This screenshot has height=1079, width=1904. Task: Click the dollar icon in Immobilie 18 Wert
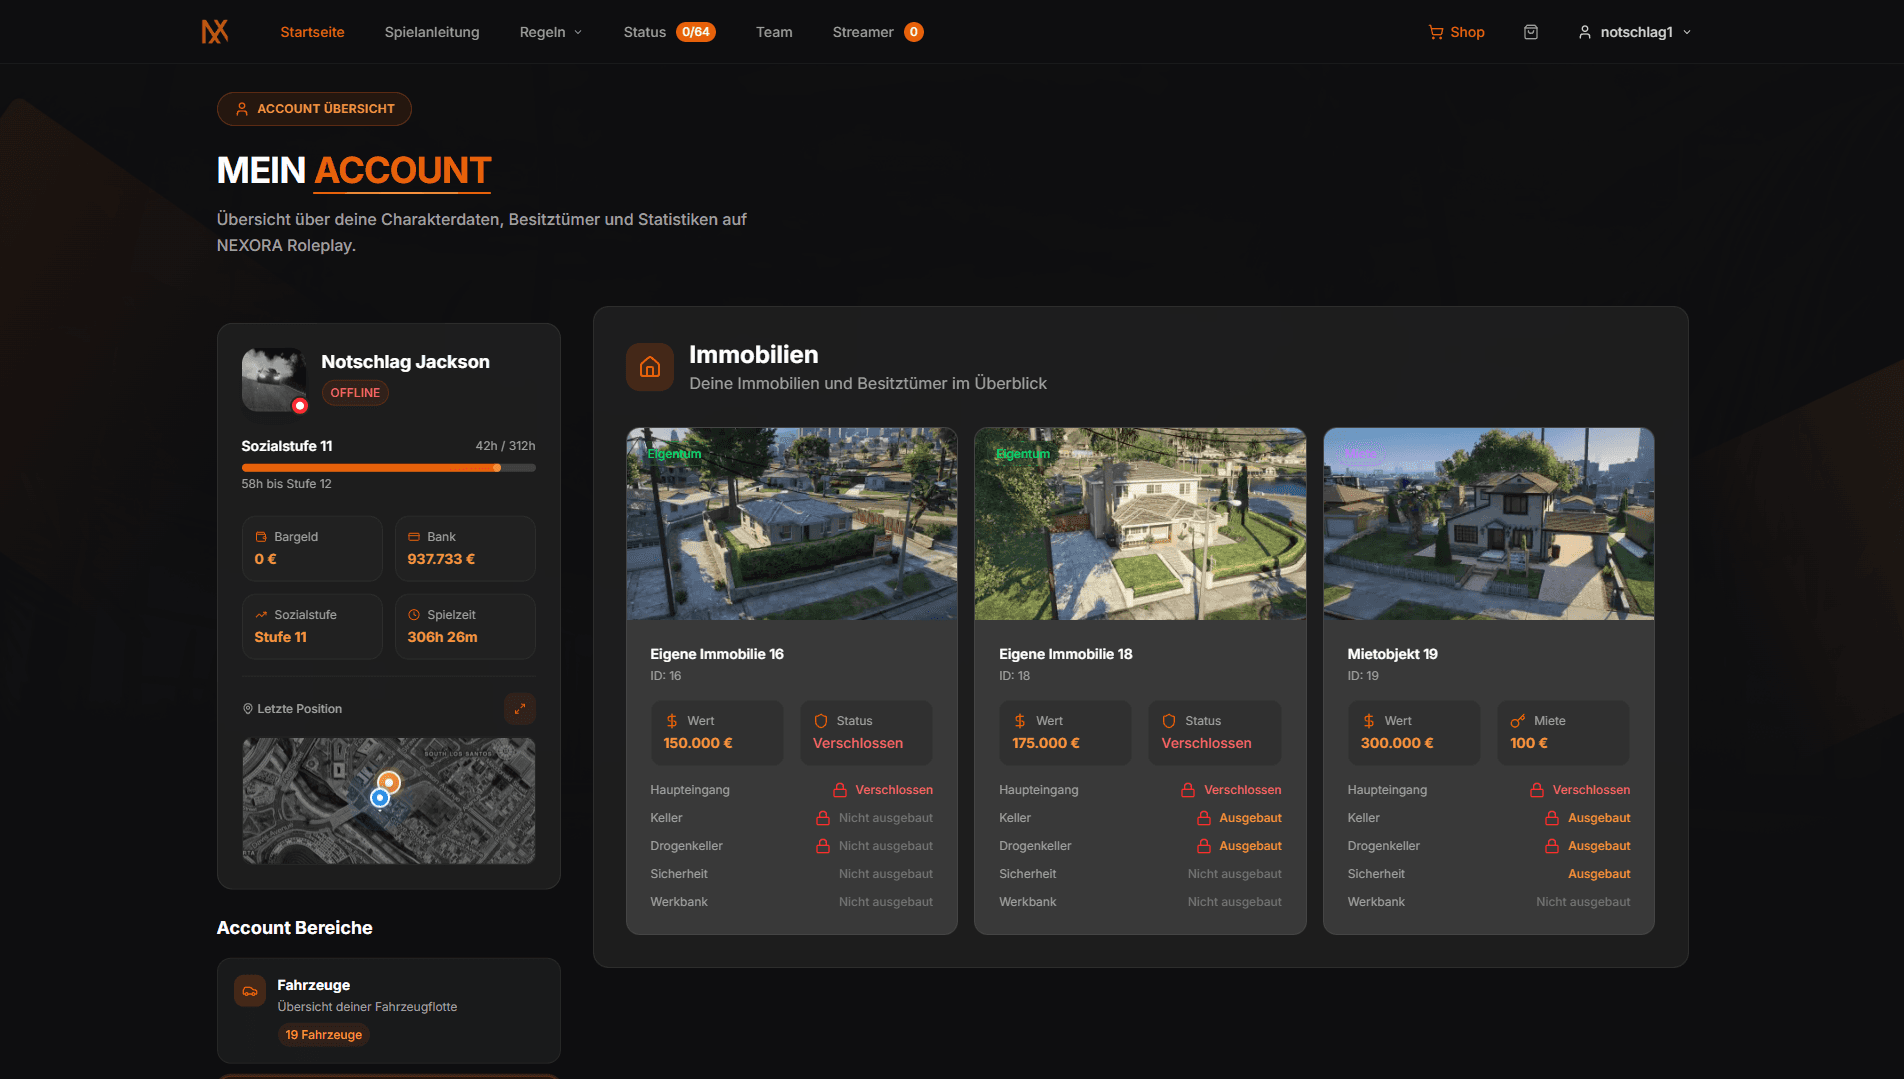click(x=1020, y=721)
